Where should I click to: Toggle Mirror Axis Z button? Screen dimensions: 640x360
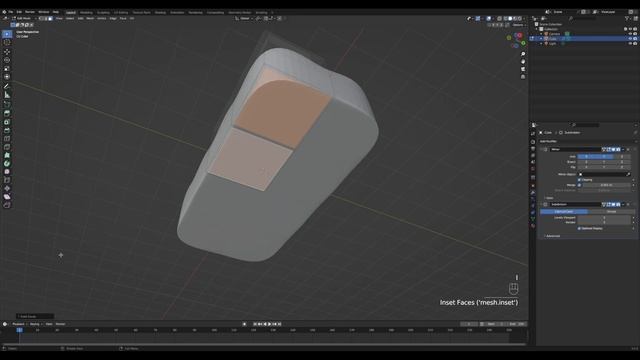tap(622, 156)
